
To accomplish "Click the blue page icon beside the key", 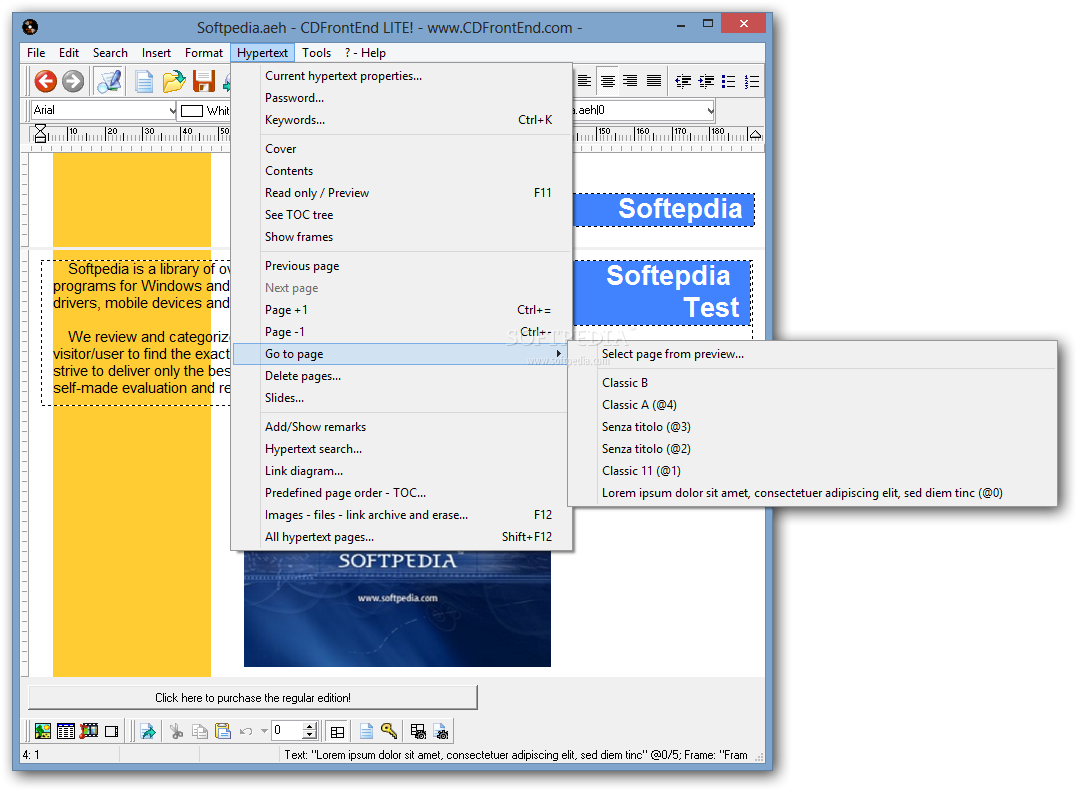I will (x=366, y=731).
